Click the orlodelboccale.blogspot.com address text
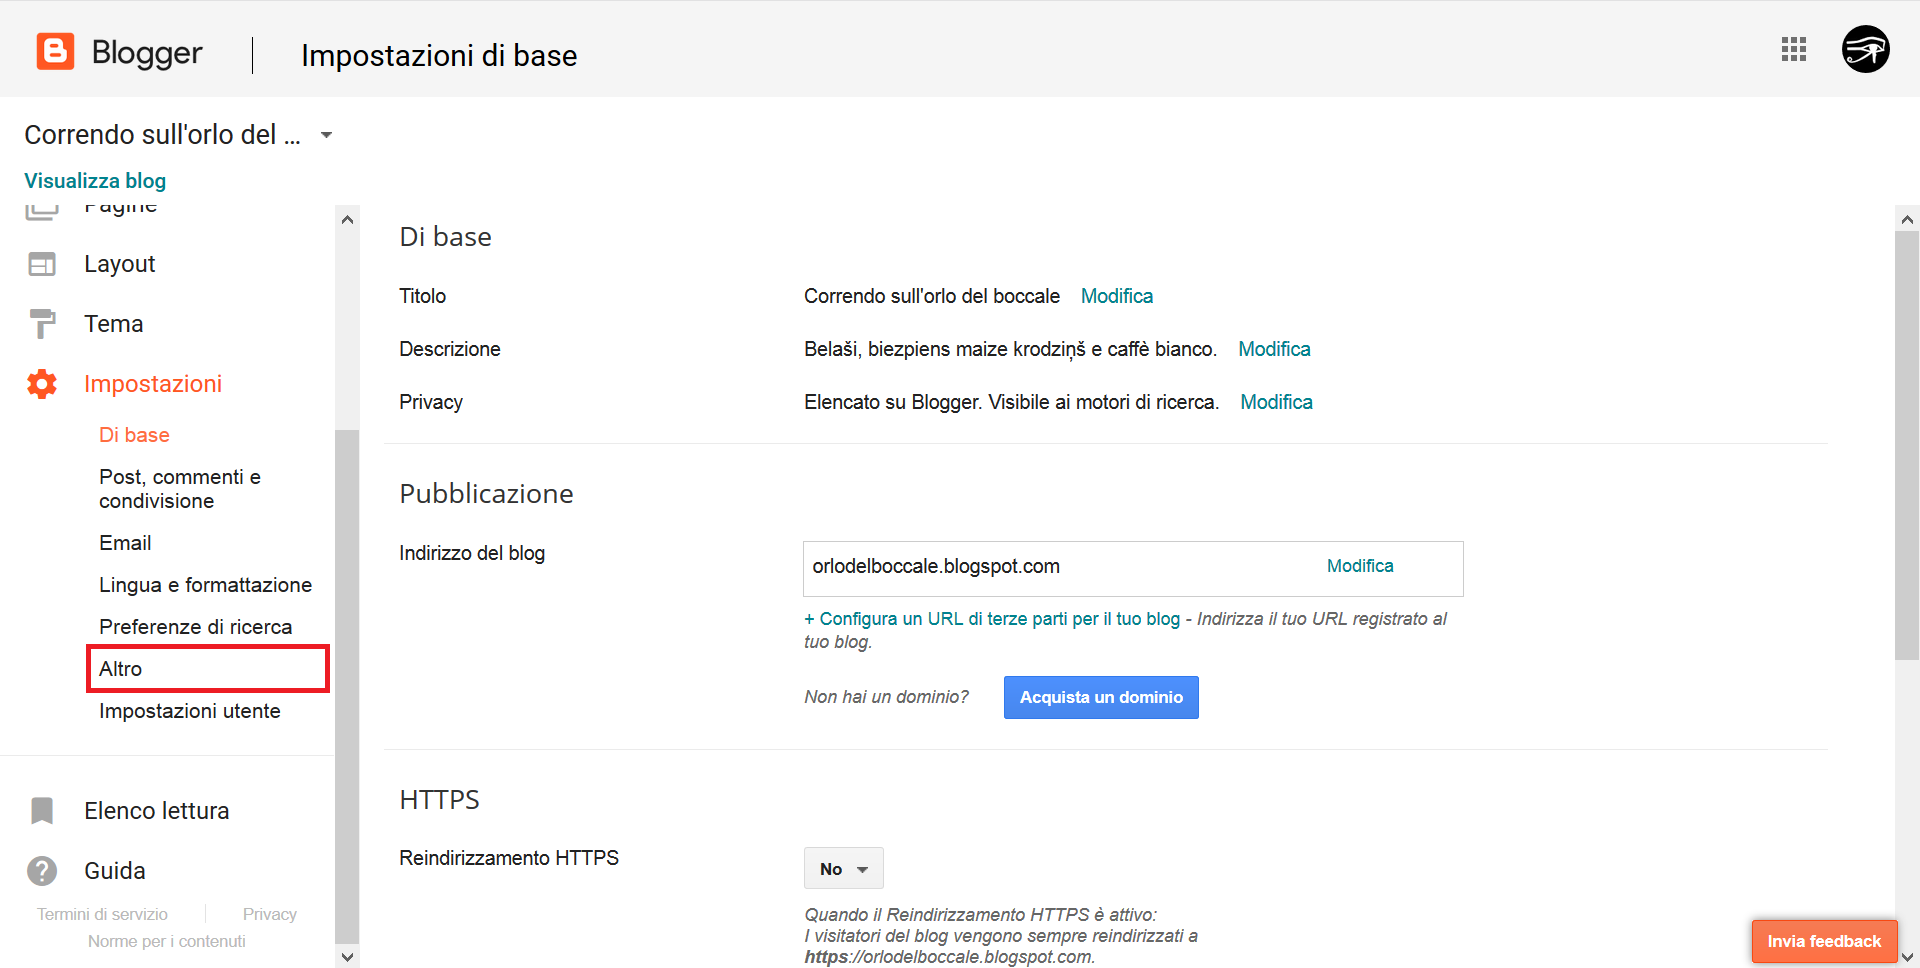This screenshot has width=1920, height=968. tap(936, 566)
